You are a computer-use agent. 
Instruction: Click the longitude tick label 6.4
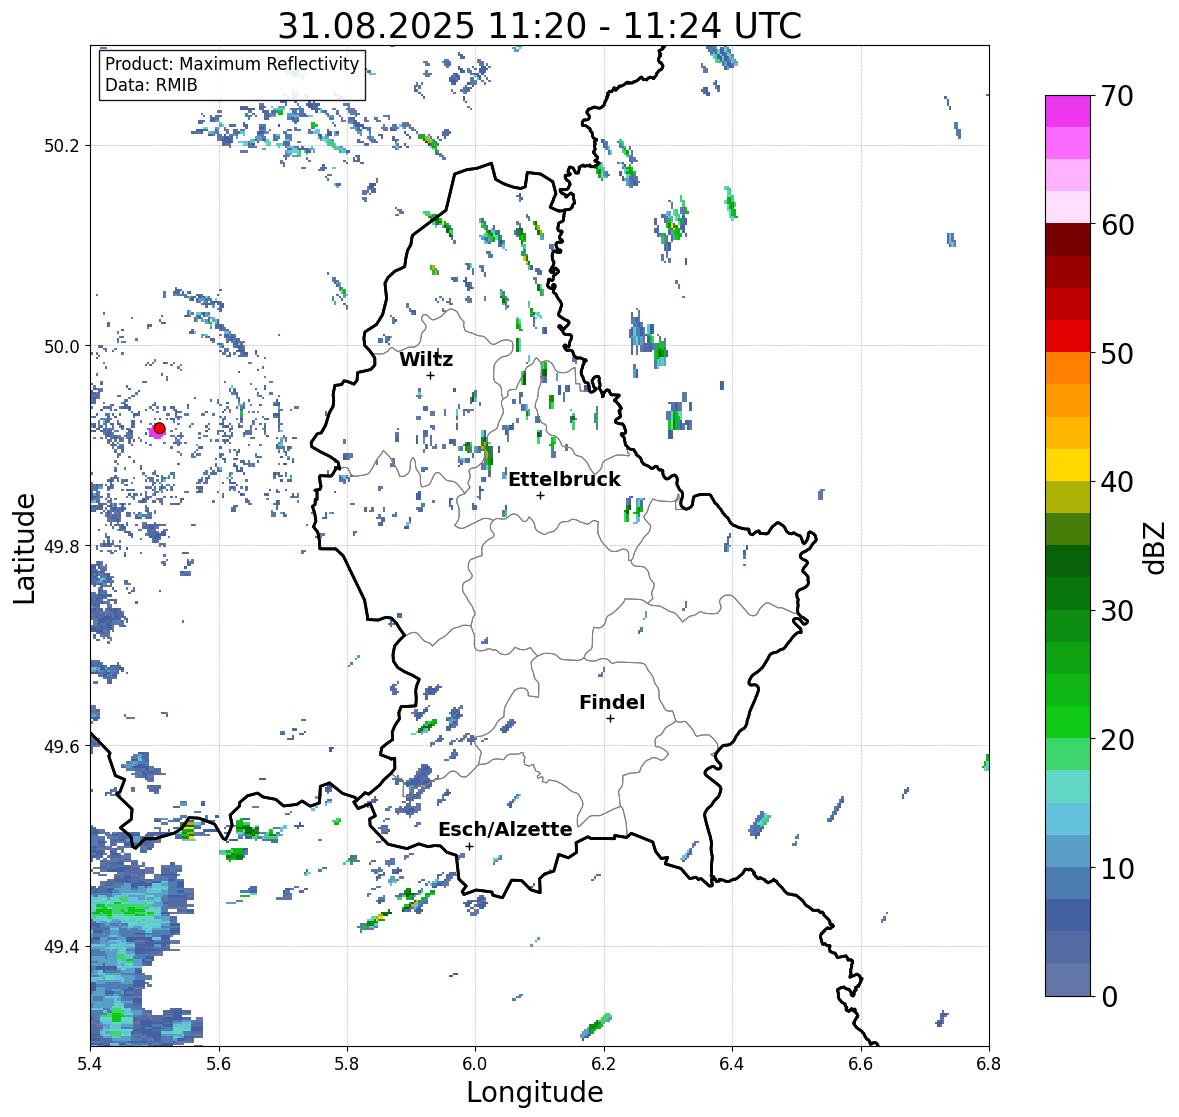click(732, 1063)
